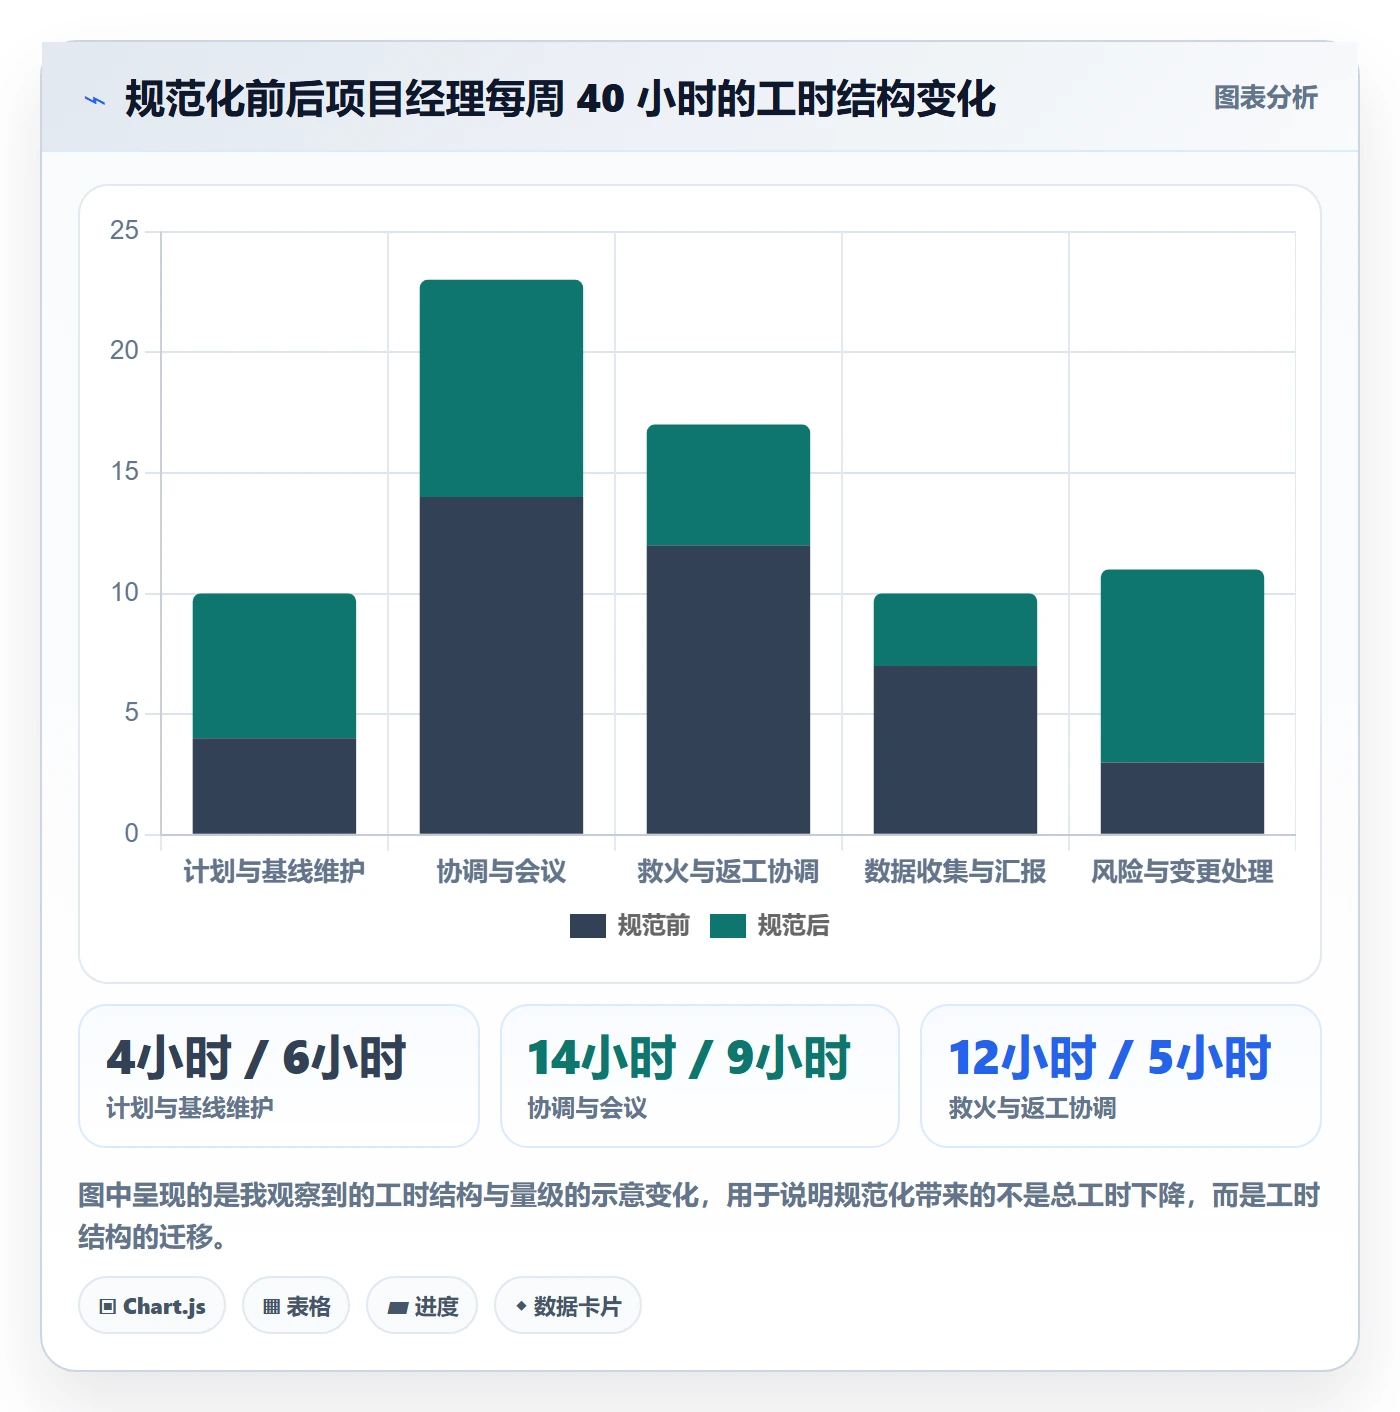This screenshot has height=1412, width=1400.
Task: Click the x-axis label 风险与变更处理
Action: coord(1182,871)
